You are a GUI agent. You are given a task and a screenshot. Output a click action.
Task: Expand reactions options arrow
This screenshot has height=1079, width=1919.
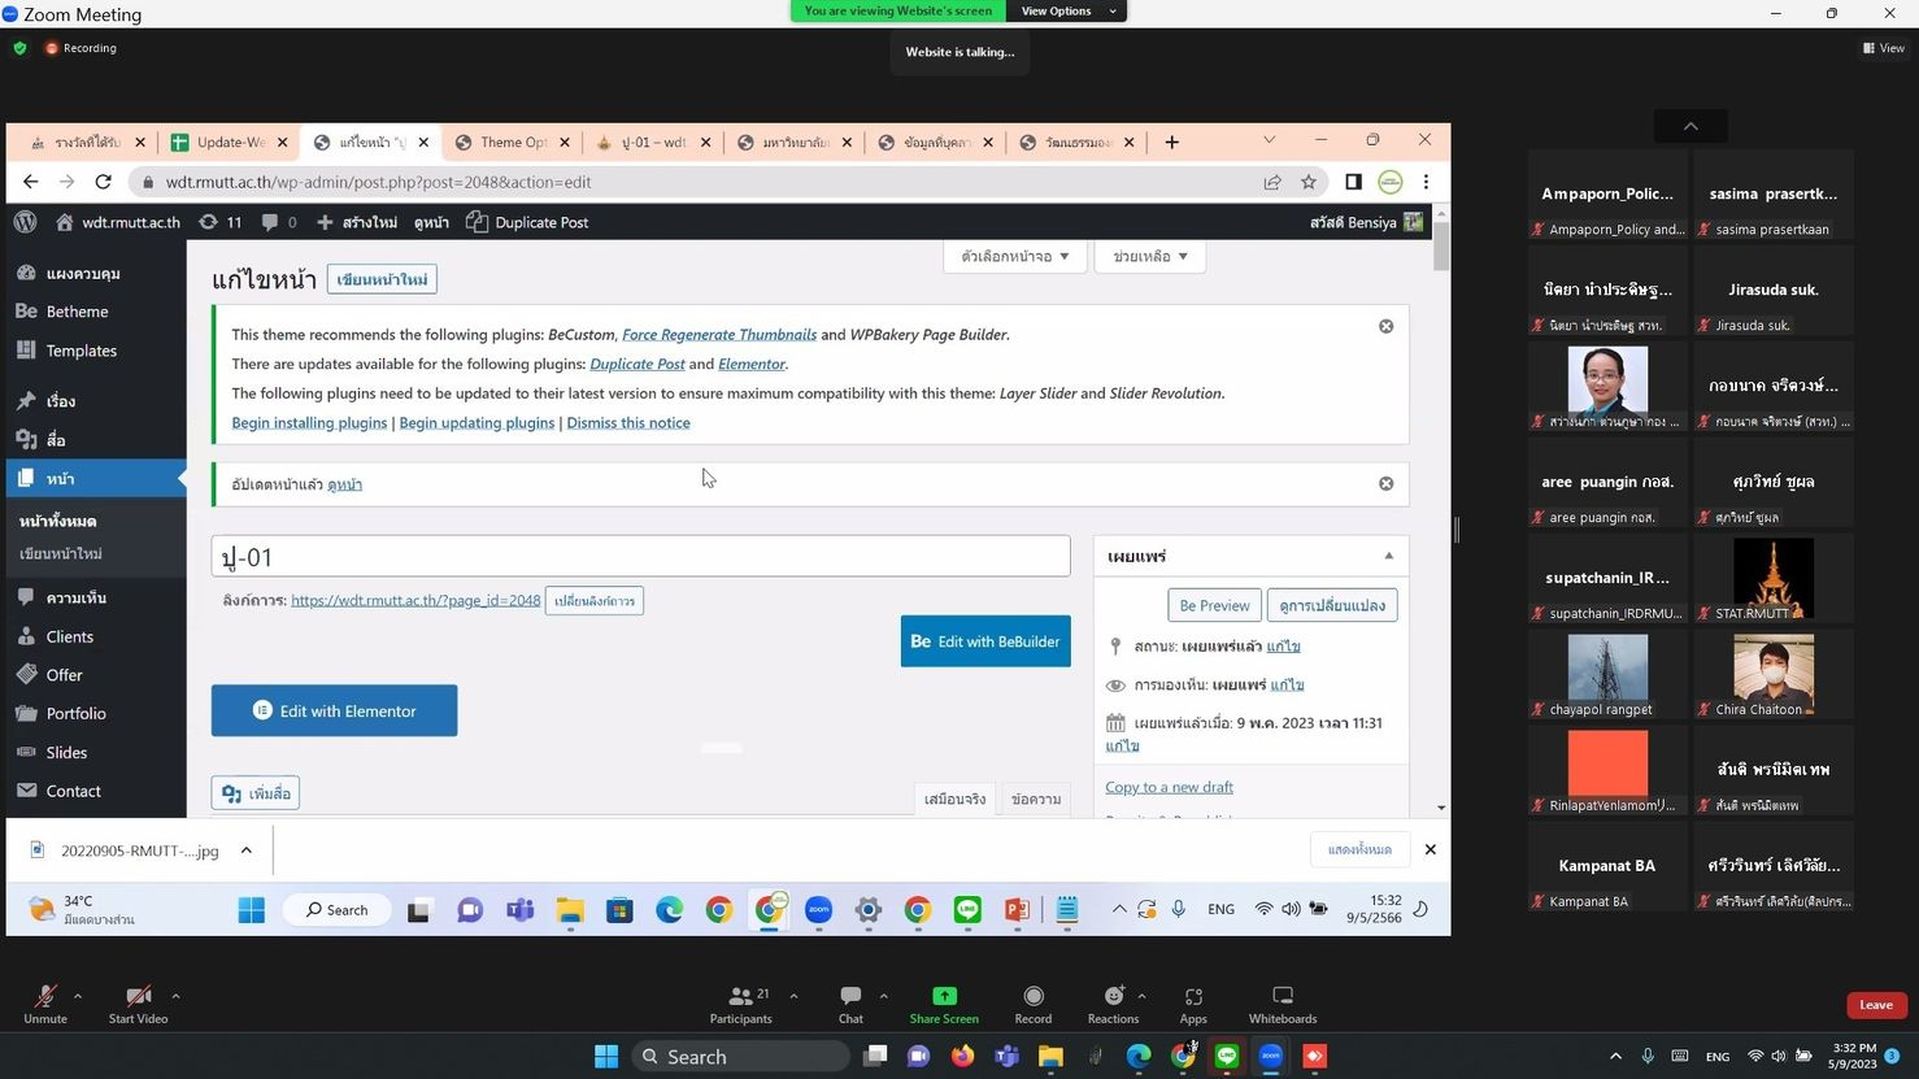click(x=1142, y=996)
